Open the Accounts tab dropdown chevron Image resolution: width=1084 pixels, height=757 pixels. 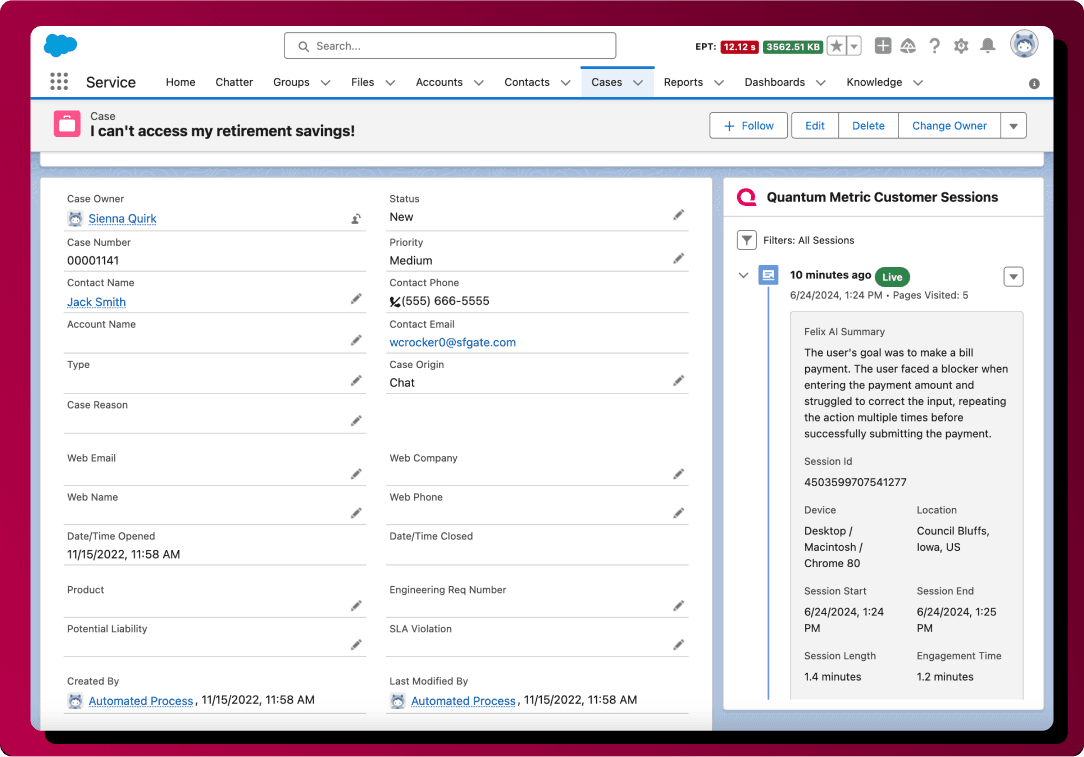tap(478, 82)
